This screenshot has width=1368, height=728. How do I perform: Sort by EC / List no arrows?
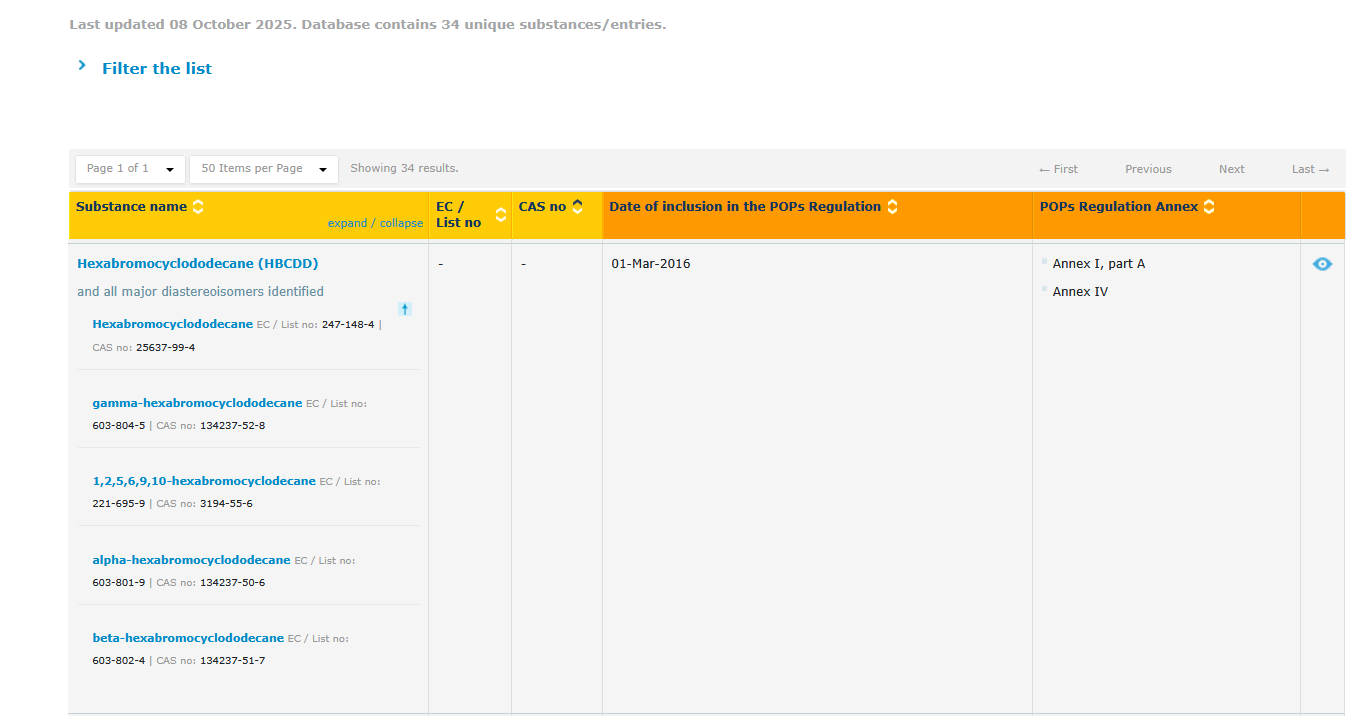point(501,215)
